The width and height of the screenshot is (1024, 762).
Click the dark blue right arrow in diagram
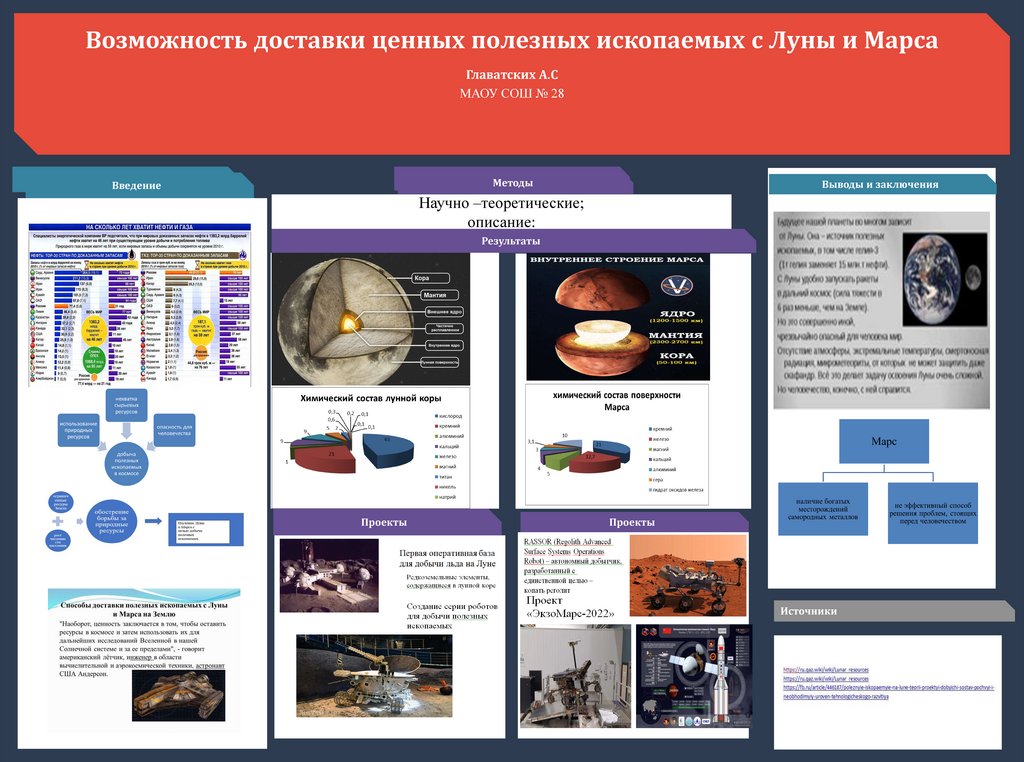[x=152, y=520]
